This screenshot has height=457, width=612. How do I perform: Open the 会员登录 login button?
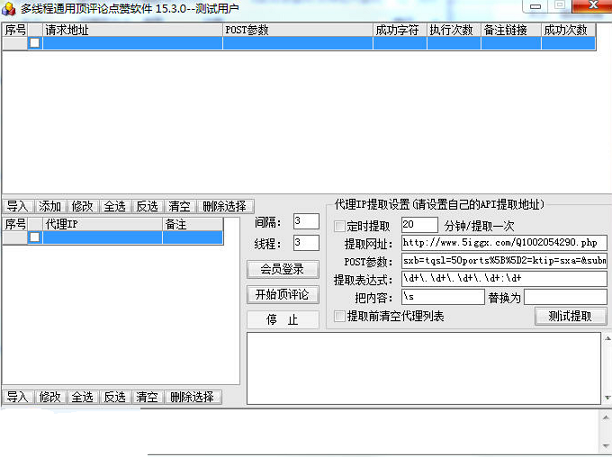(x=283, y=269)
